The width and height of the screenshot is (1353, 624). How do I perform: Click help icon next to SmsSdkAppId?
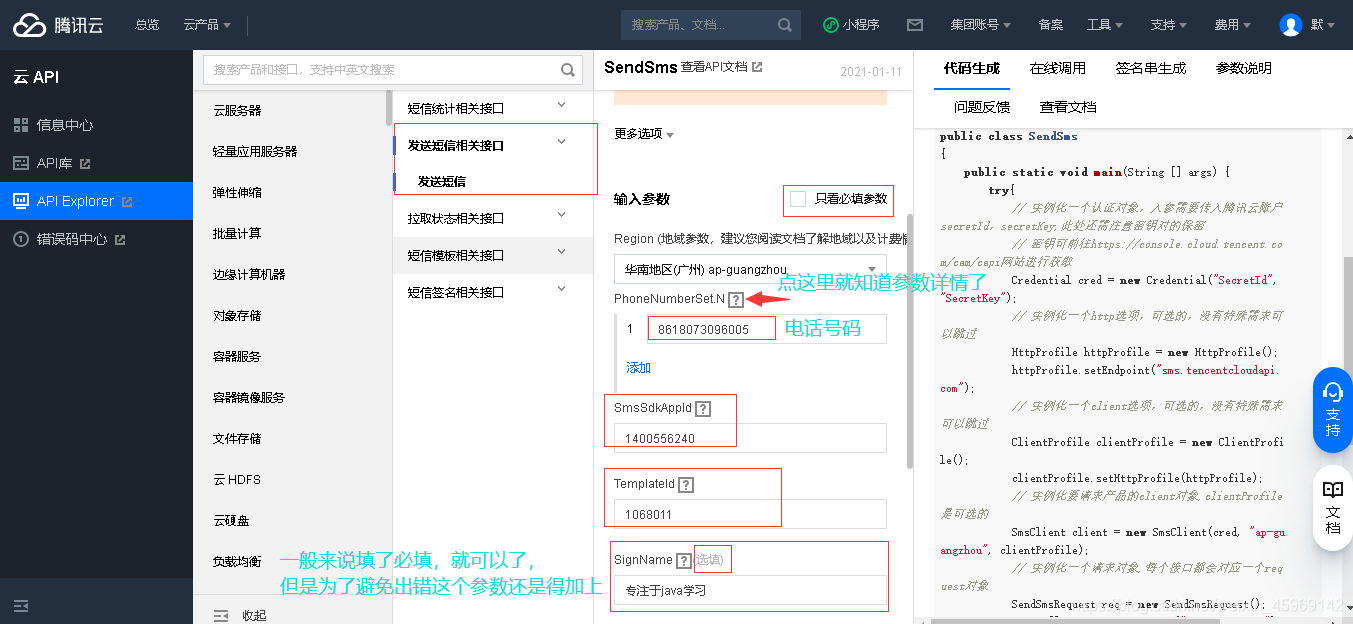pyautogui.click(x=703, y=409)
